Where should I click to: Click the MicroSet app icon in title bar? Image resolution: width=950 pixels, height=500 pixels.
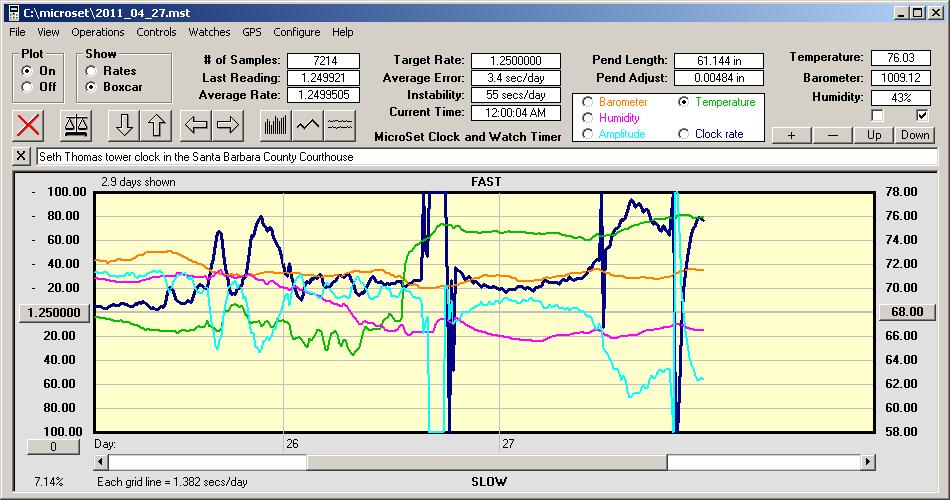tap(13, 12)
